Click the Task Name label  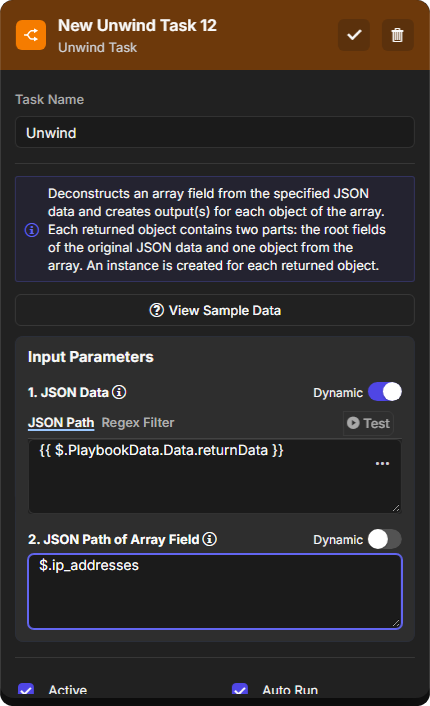50,100
